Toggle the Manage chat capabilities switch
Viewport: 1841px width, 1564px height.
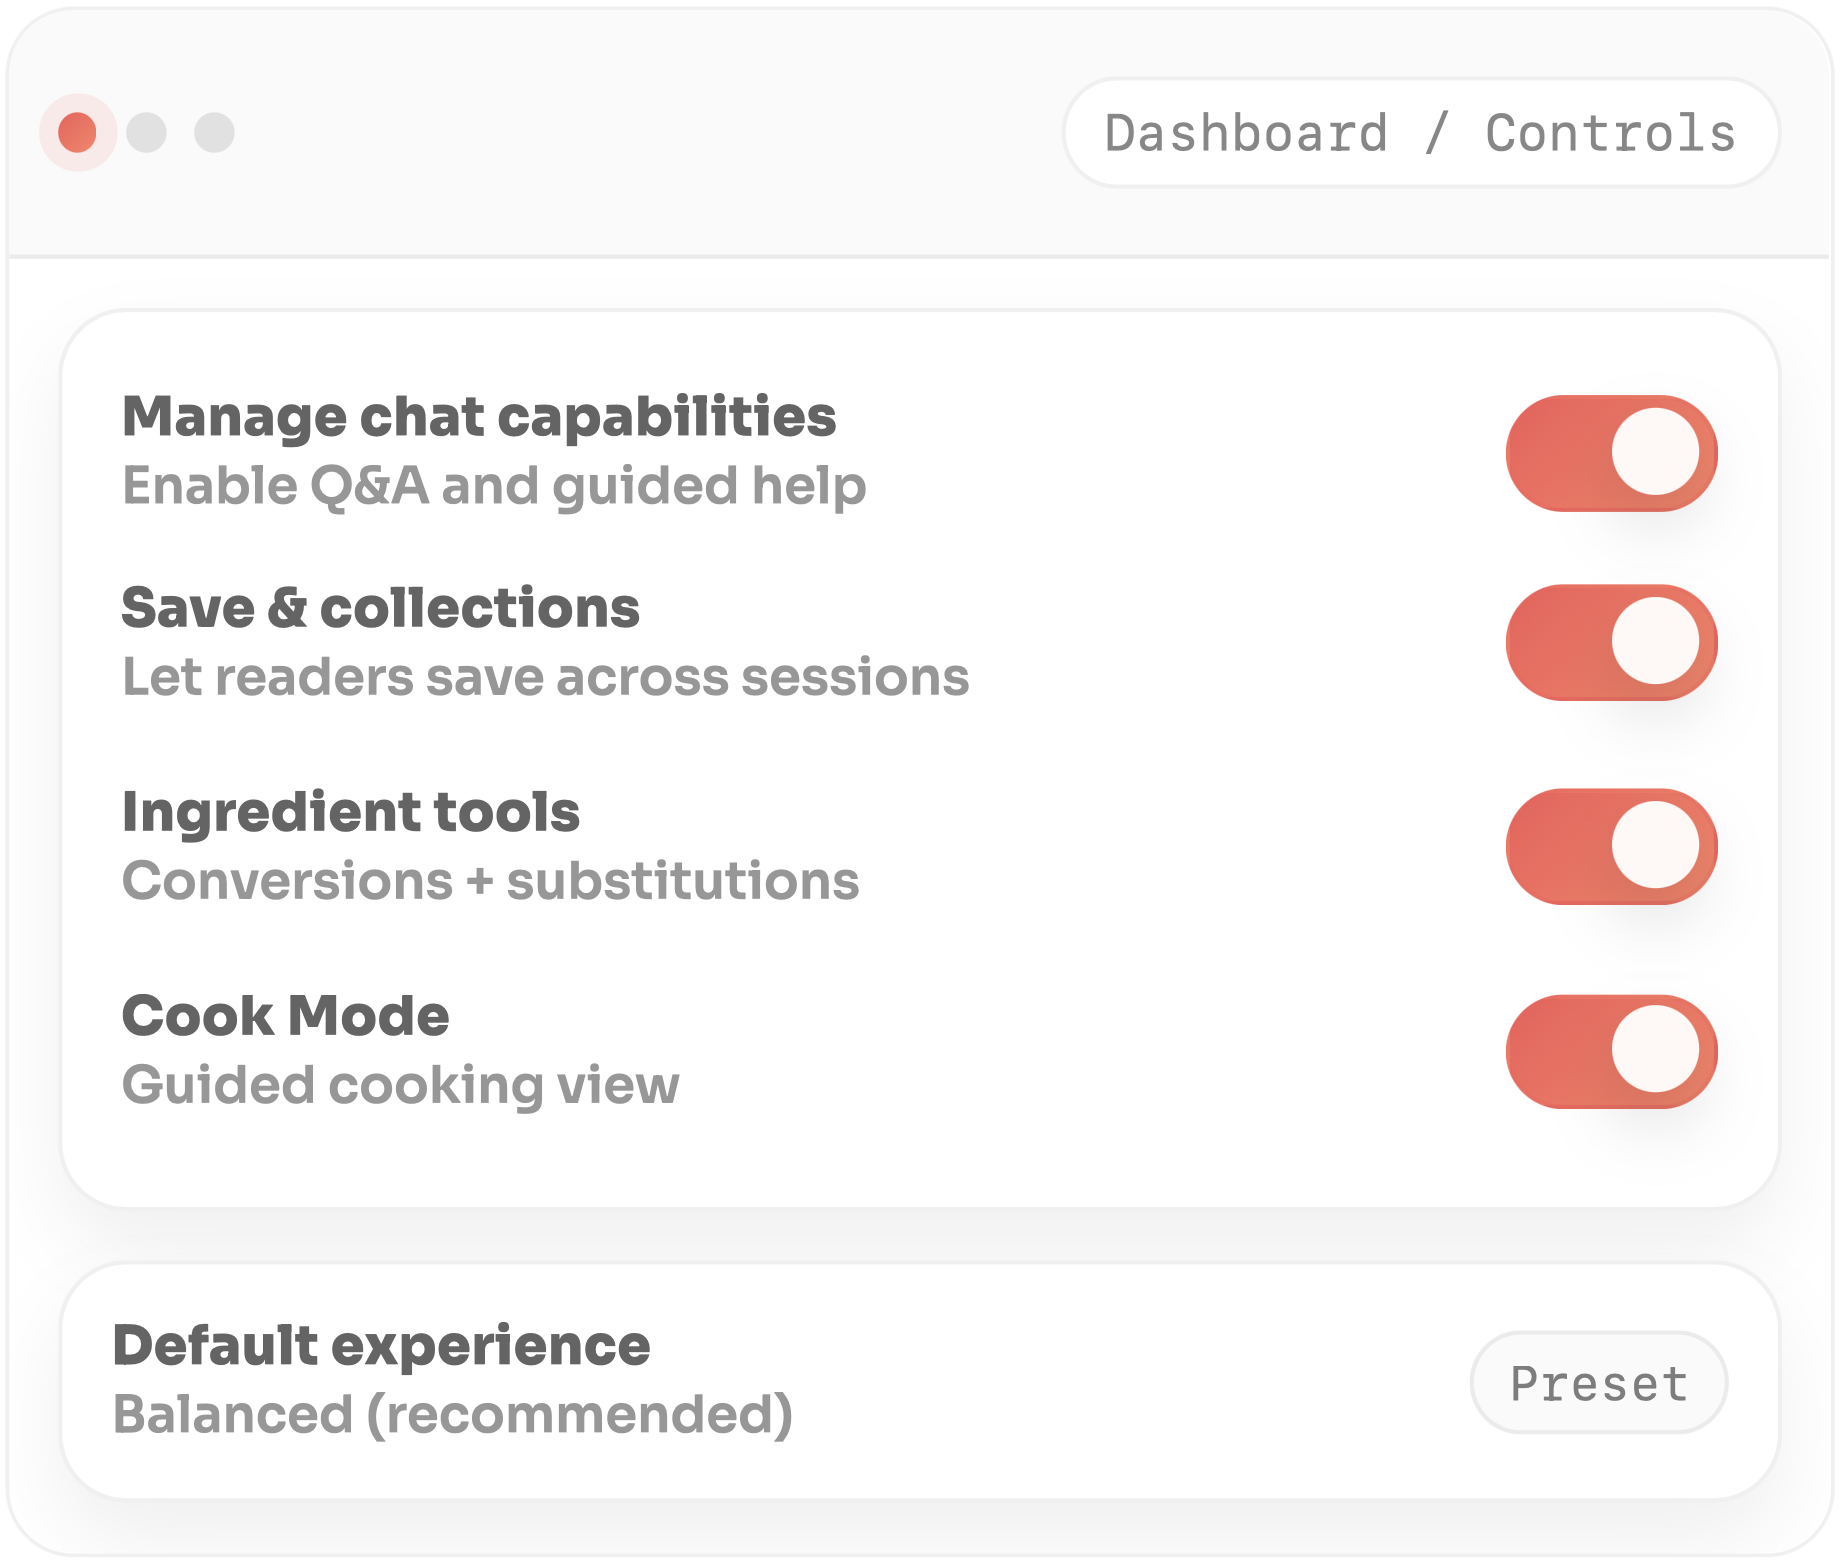1610,452
